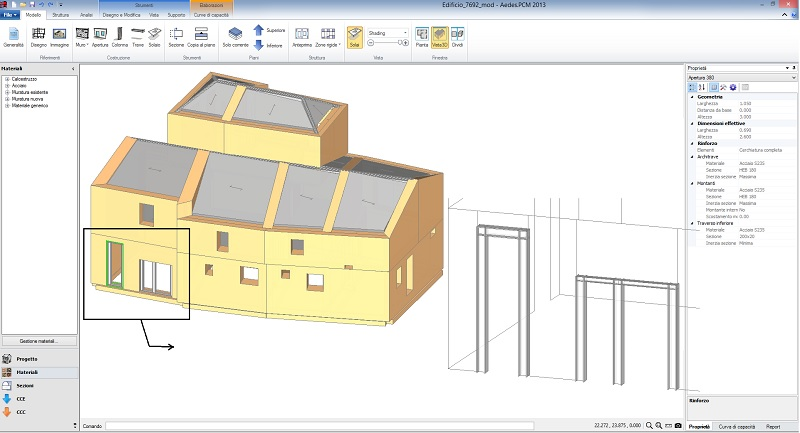Click the Apertura opening tool
Image resolution: width=800 pixels, height=433 pixels.
100,36
